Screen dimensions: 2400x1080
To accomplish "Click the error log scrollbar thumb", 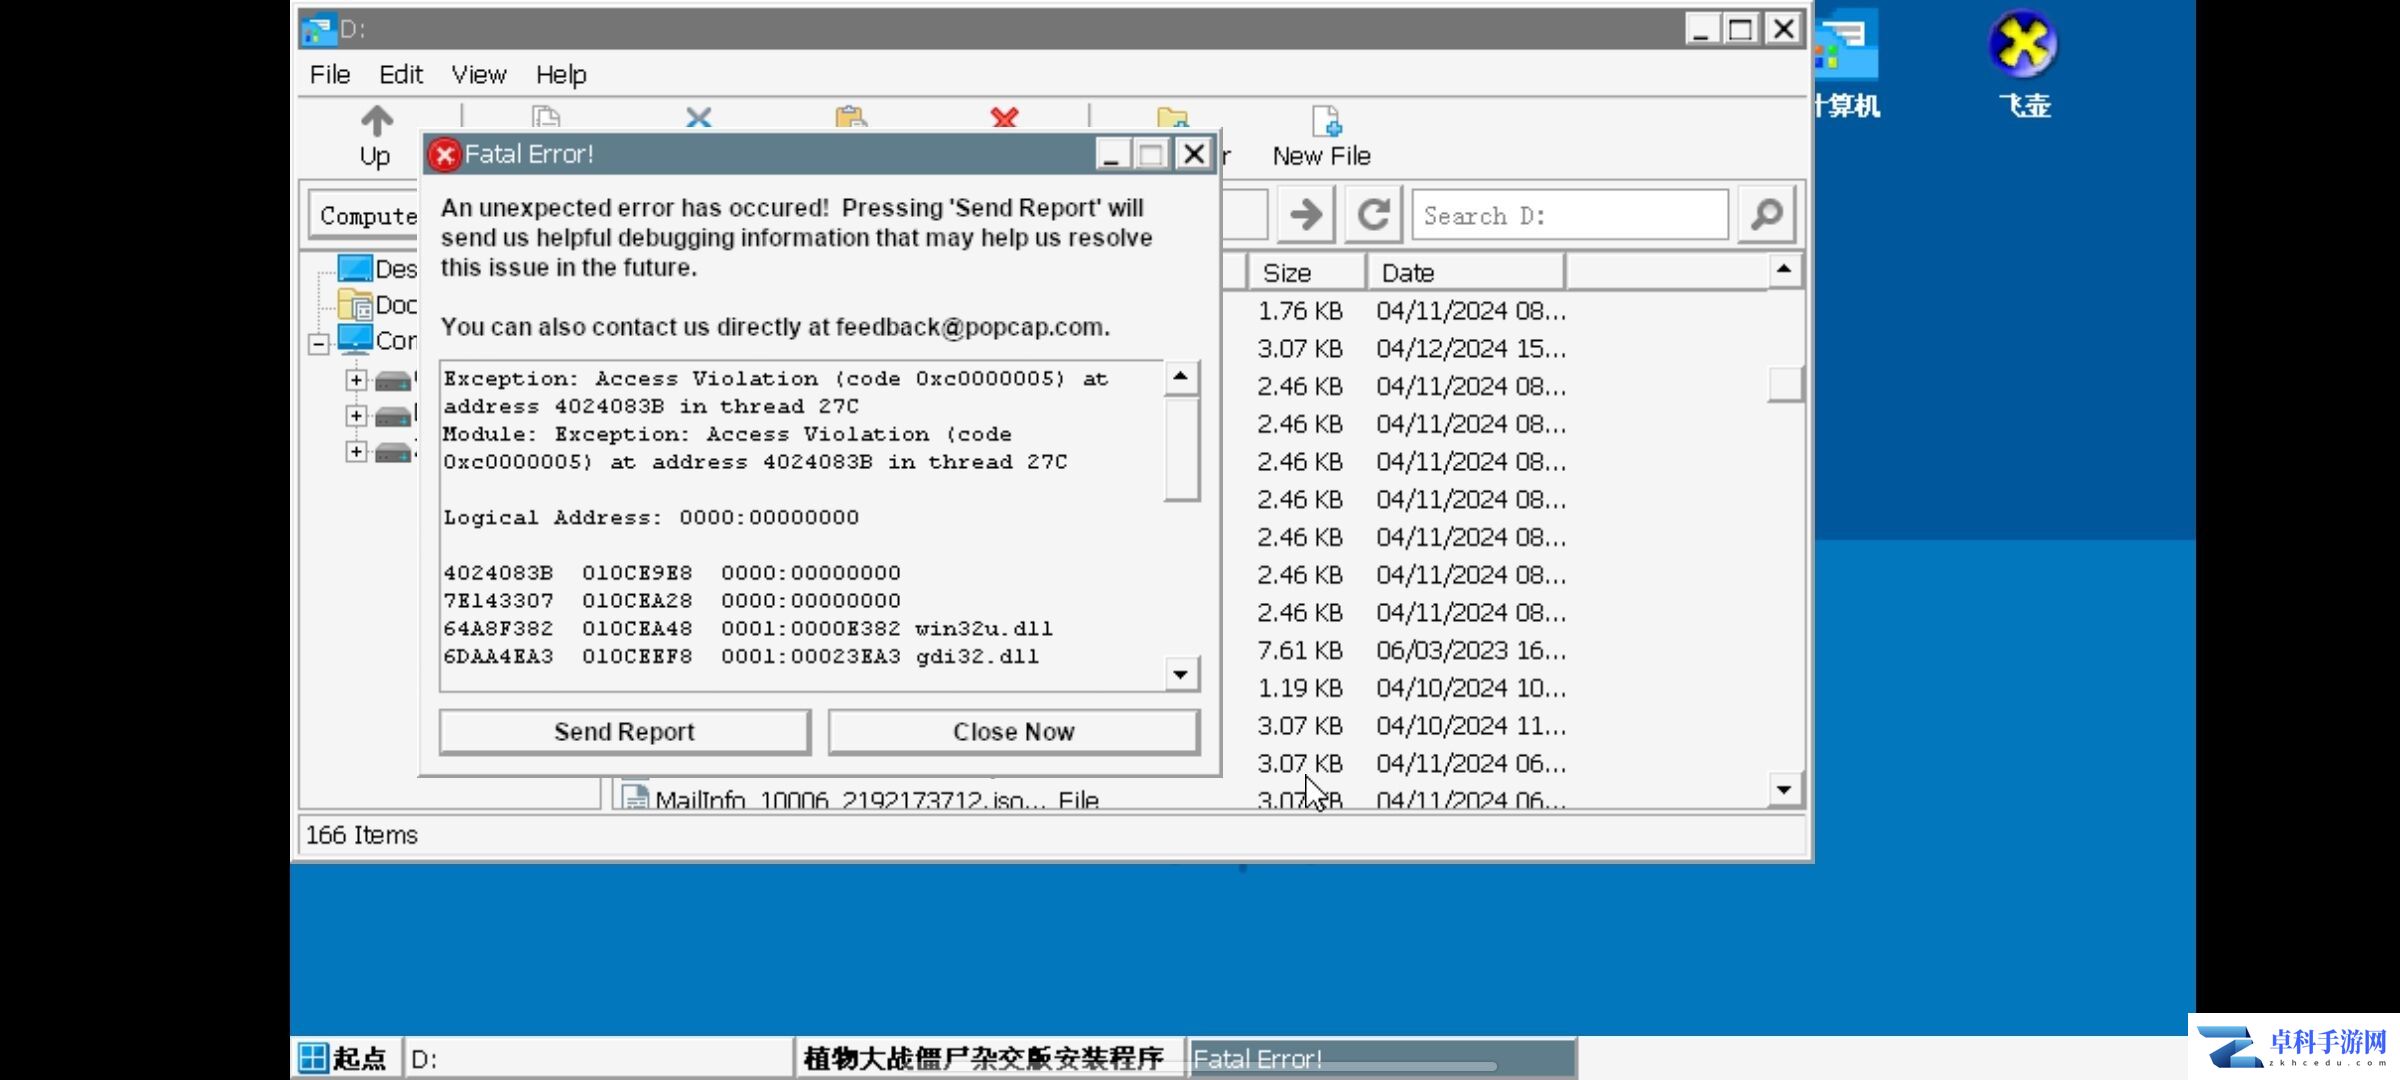I will pyautogui.click(x=1181, y=449).
